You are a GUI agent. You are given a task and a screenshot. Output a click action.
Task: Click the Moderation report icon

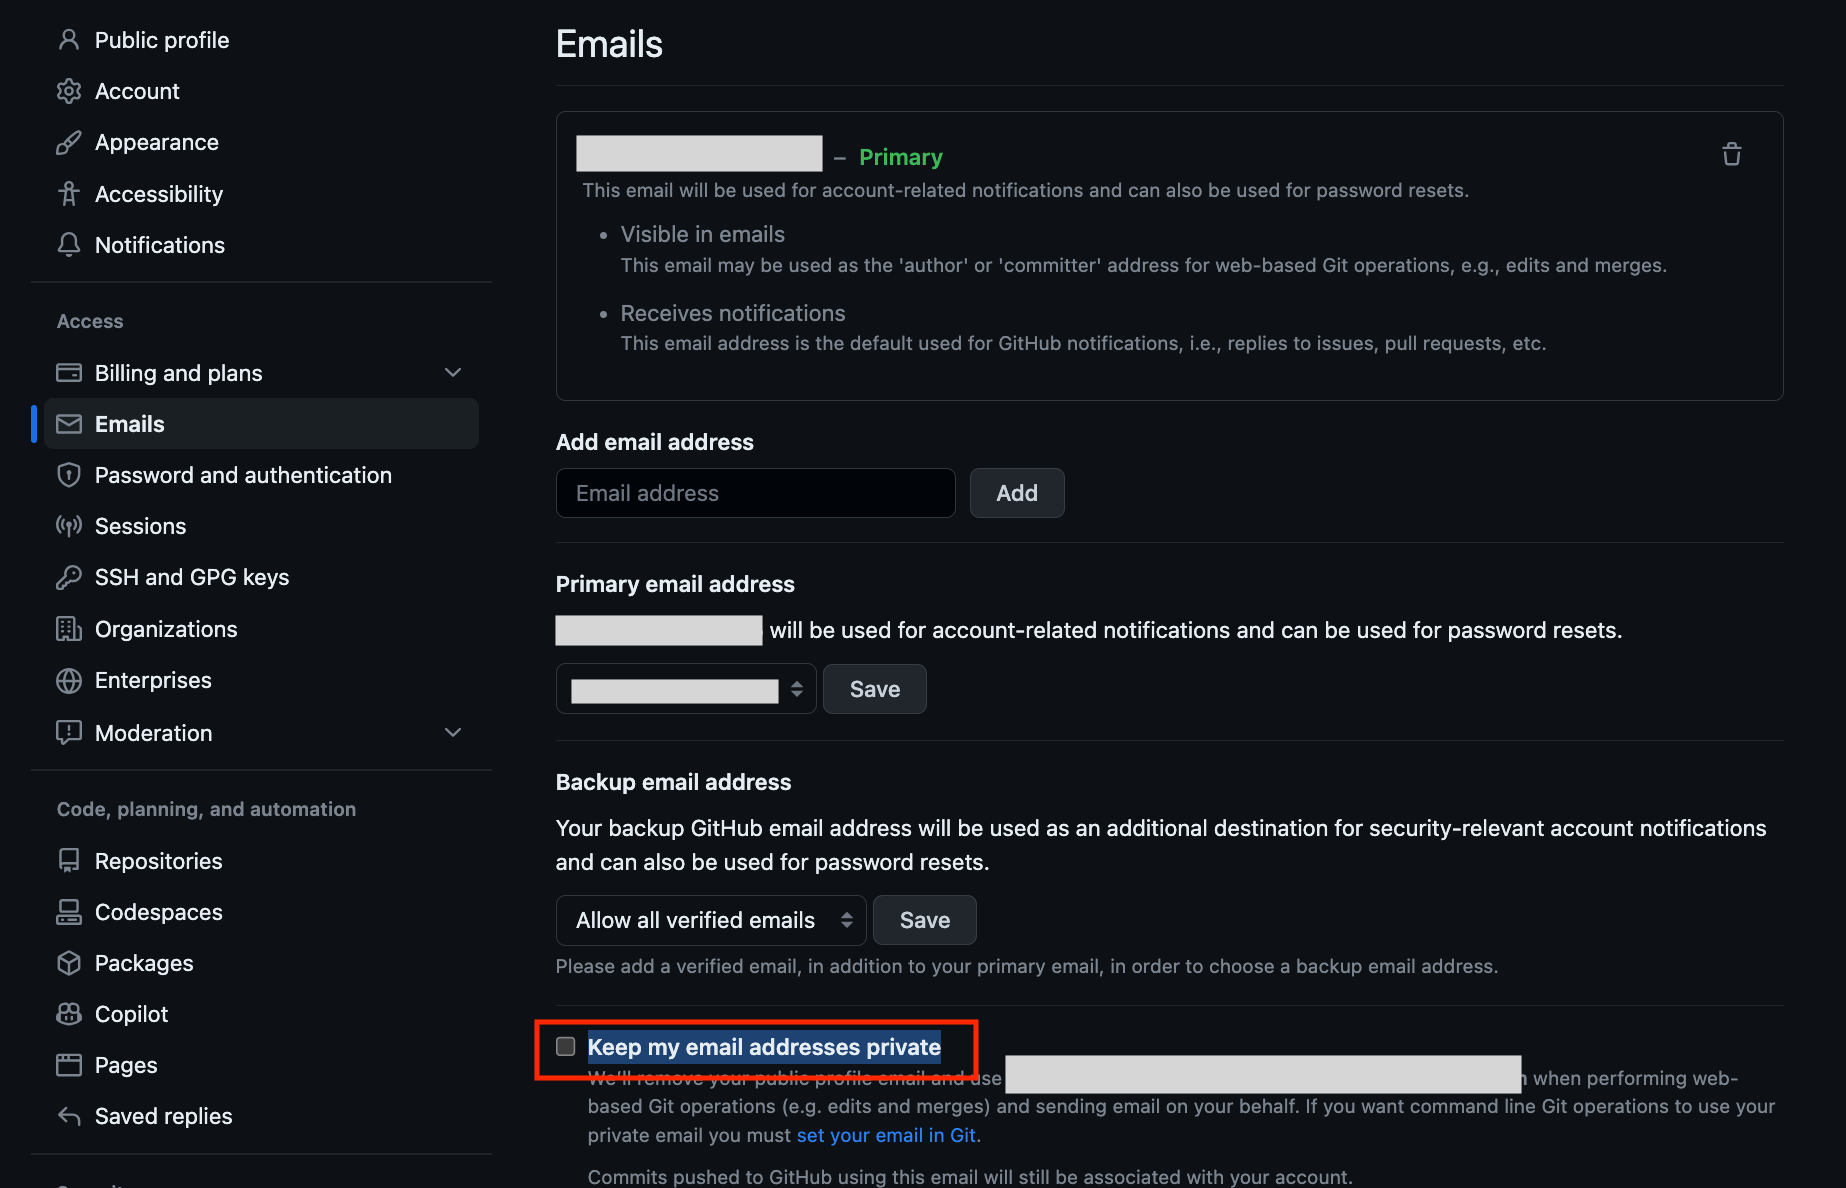pos(69,733)
